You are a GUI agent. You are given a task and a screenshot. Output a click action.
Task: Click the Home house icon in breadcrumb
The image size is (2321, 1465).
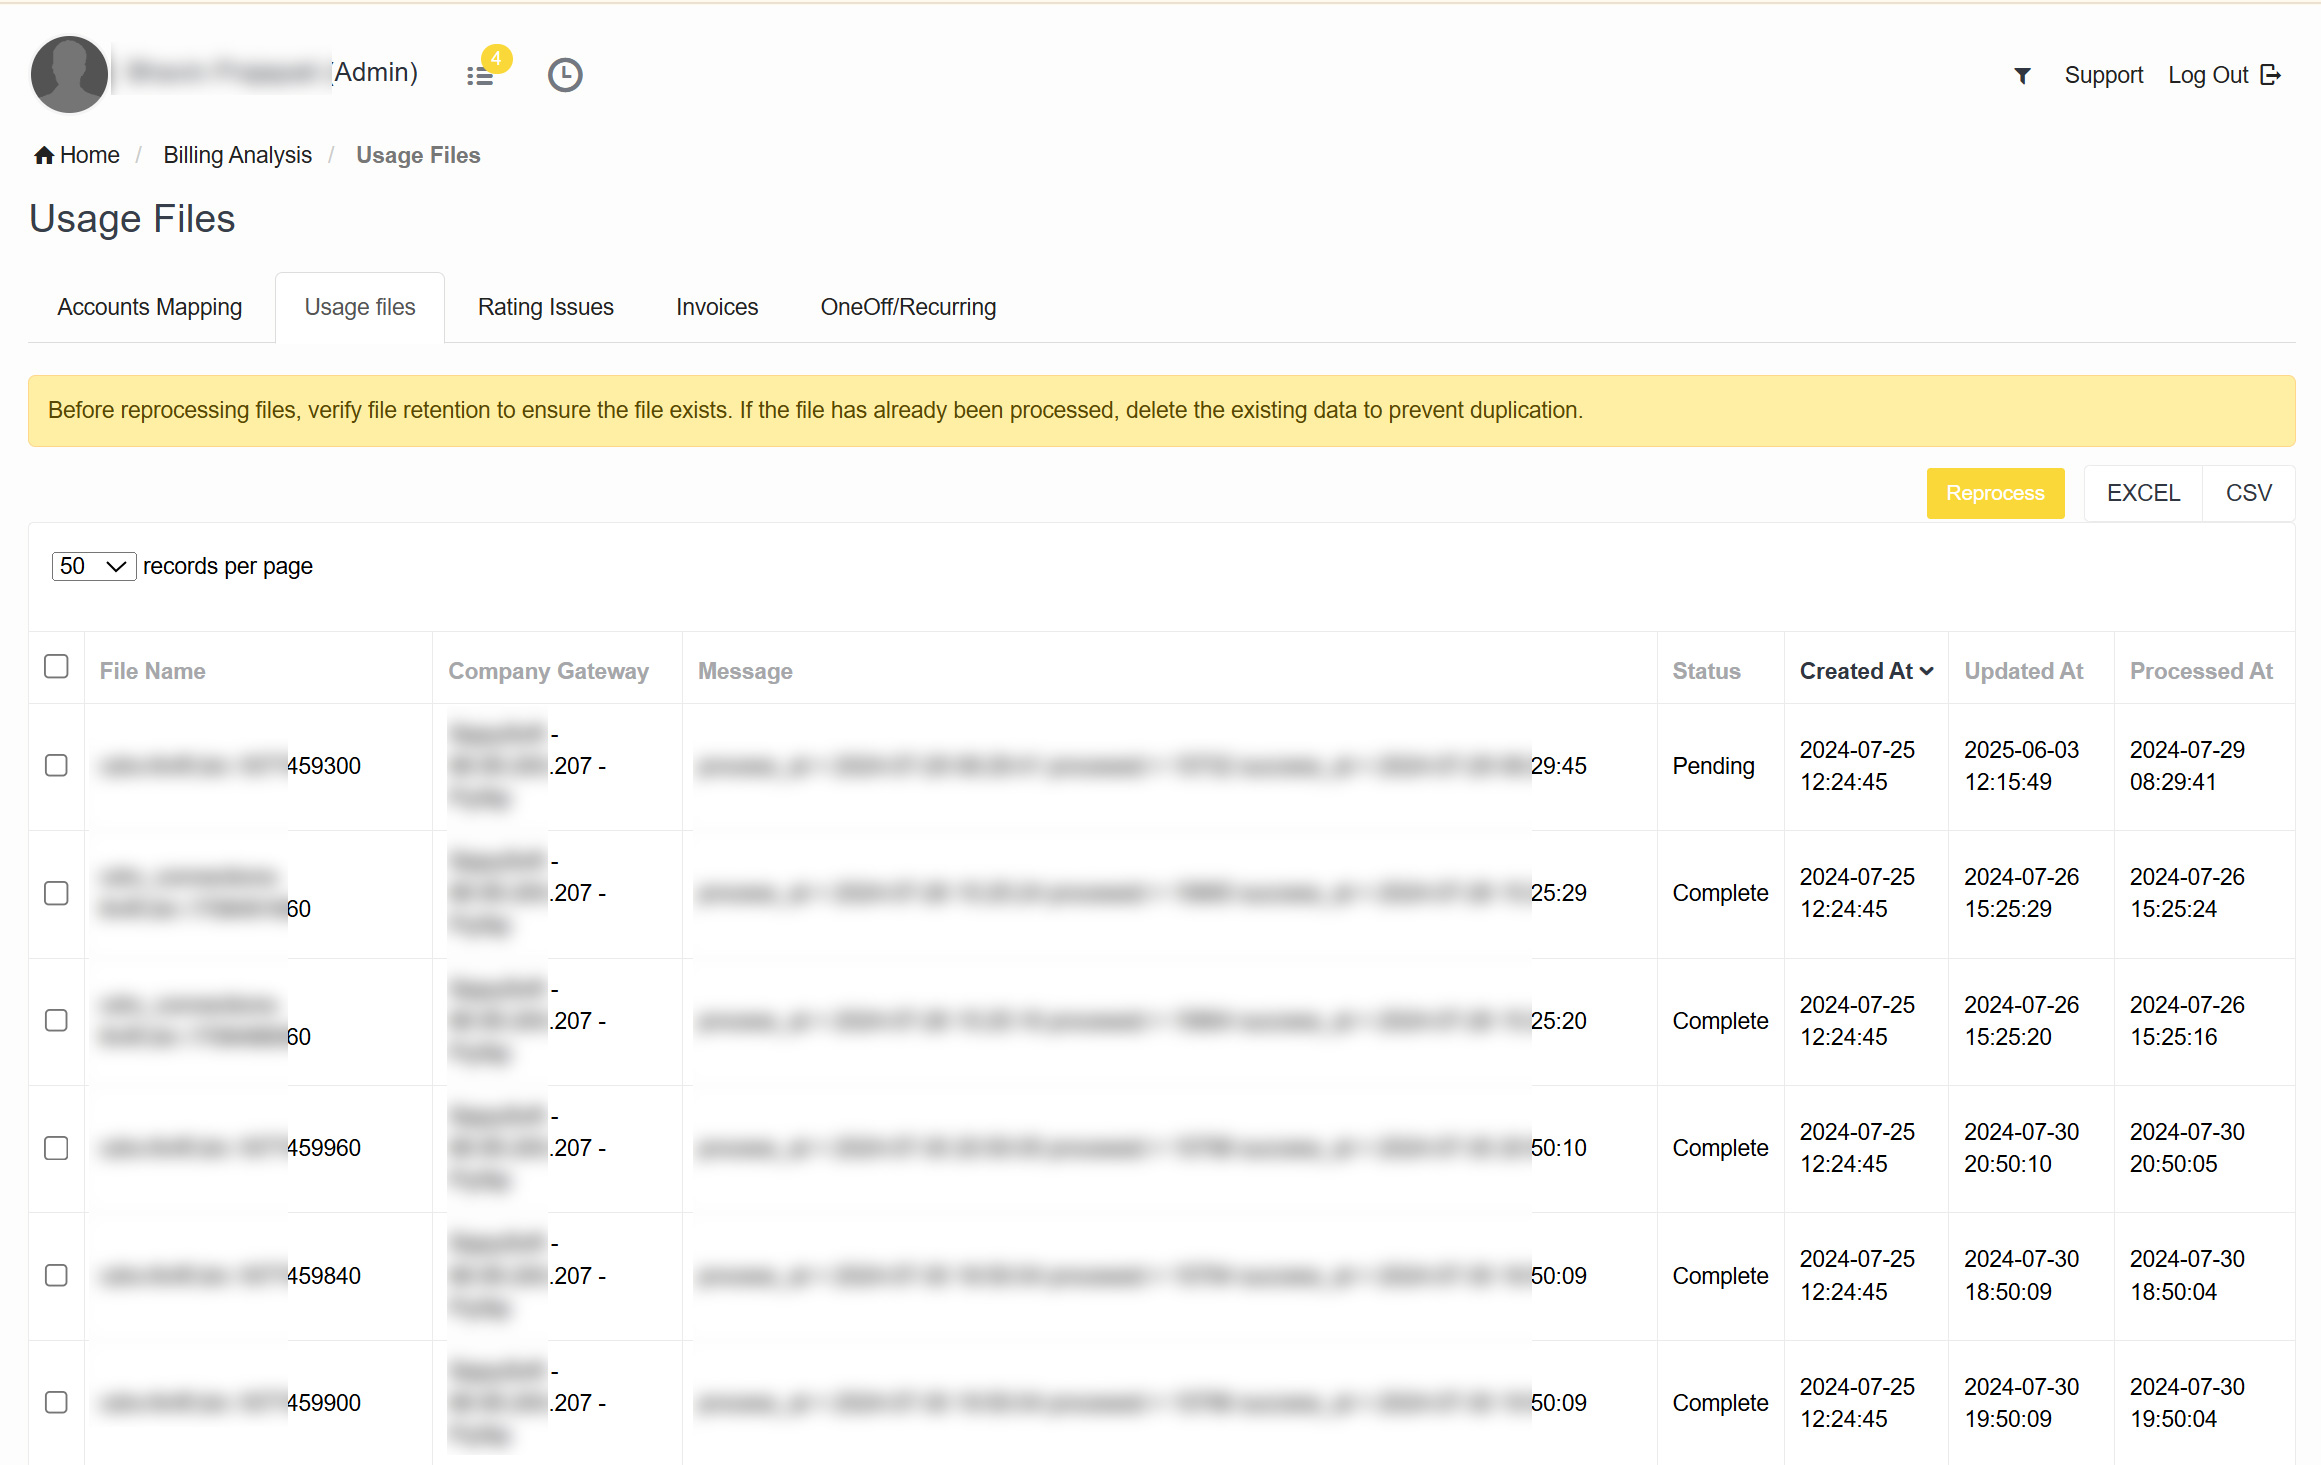[x=43, y=155]
